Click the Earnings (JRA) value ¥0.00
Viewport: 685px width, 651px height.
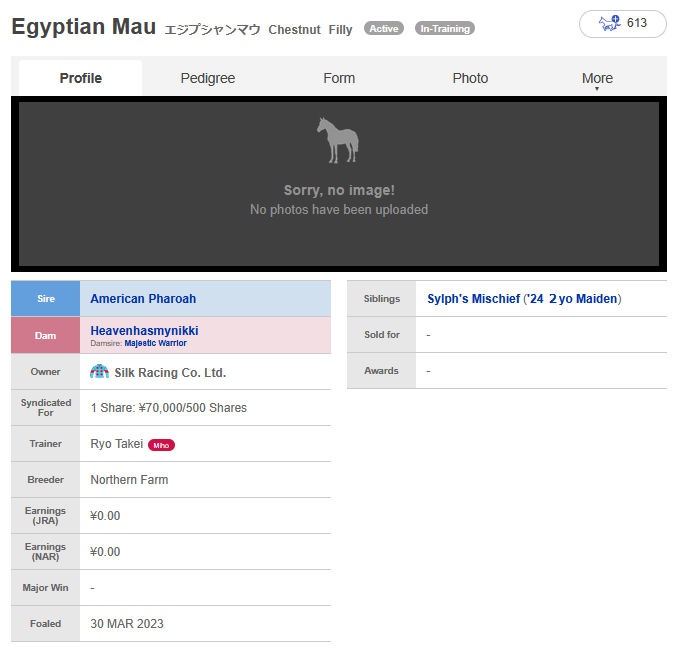[105, 516]
